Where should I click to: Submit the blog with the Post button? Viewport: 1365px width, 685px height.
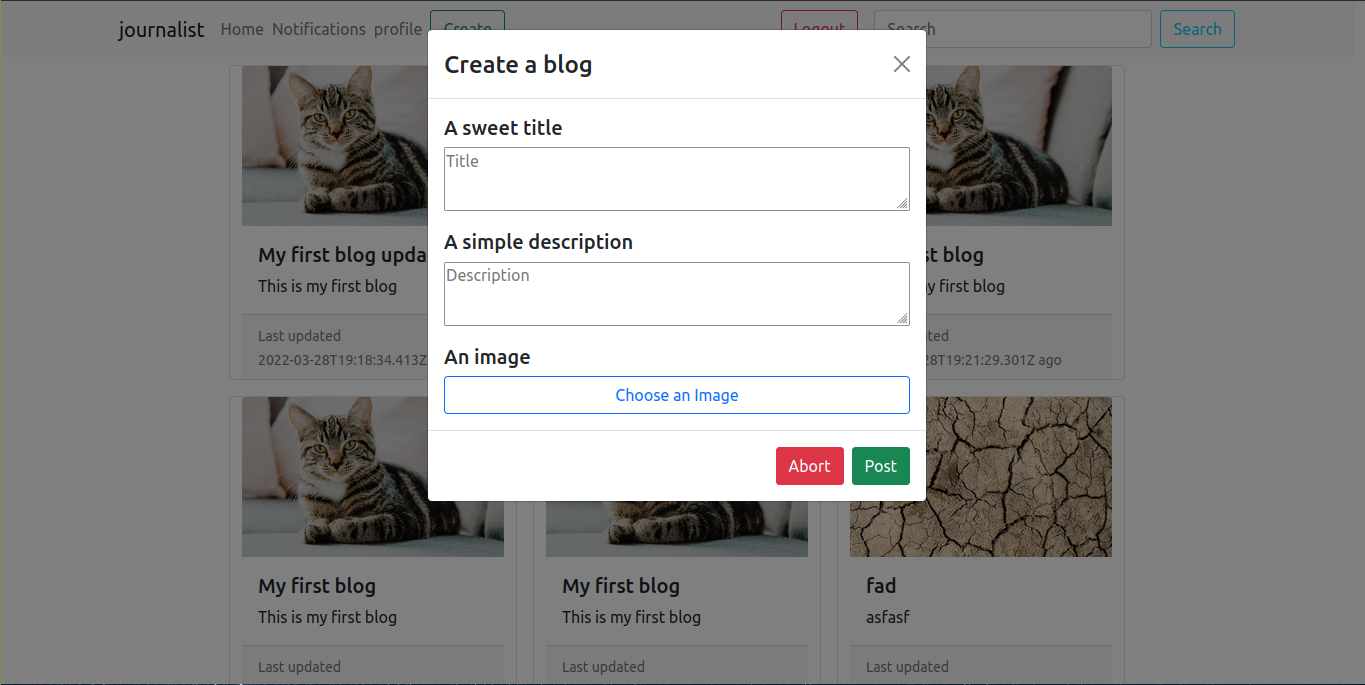[880, 466]
